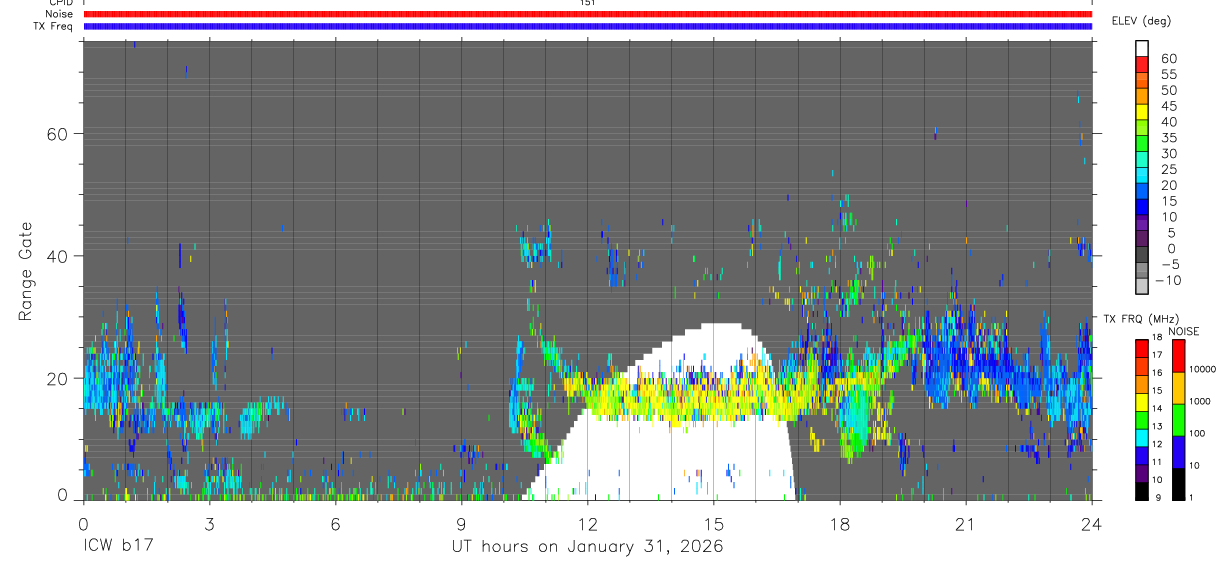
Task: Click the 6 tick on UT hours axis
Action: tap(335, 524)
